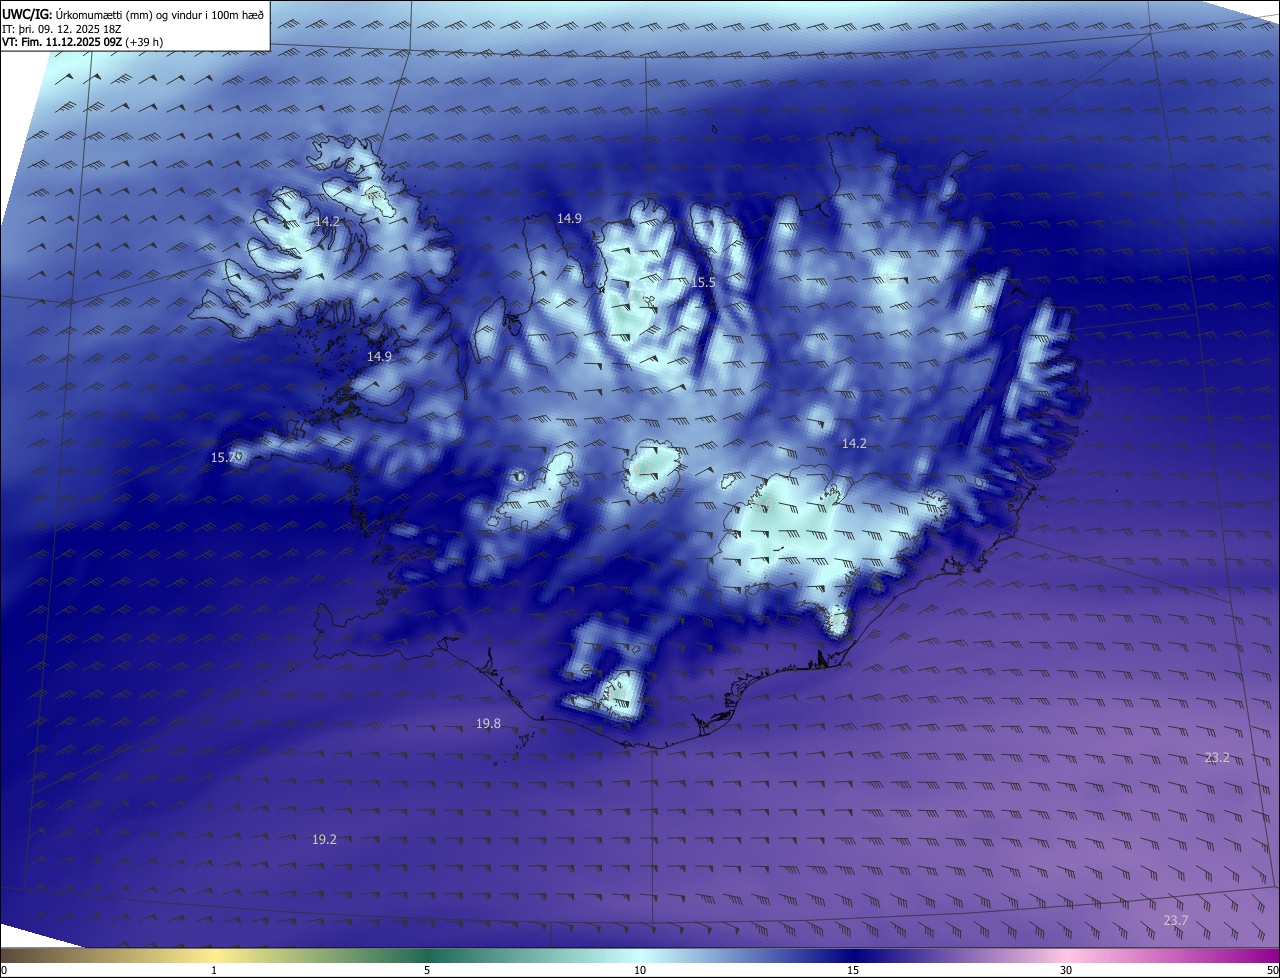The height and width of the screenshot is (978, 1280).
Task: Click the 'UWC/IG: Úrkomumætti (mm)' title line
Action: coord(133,14)
